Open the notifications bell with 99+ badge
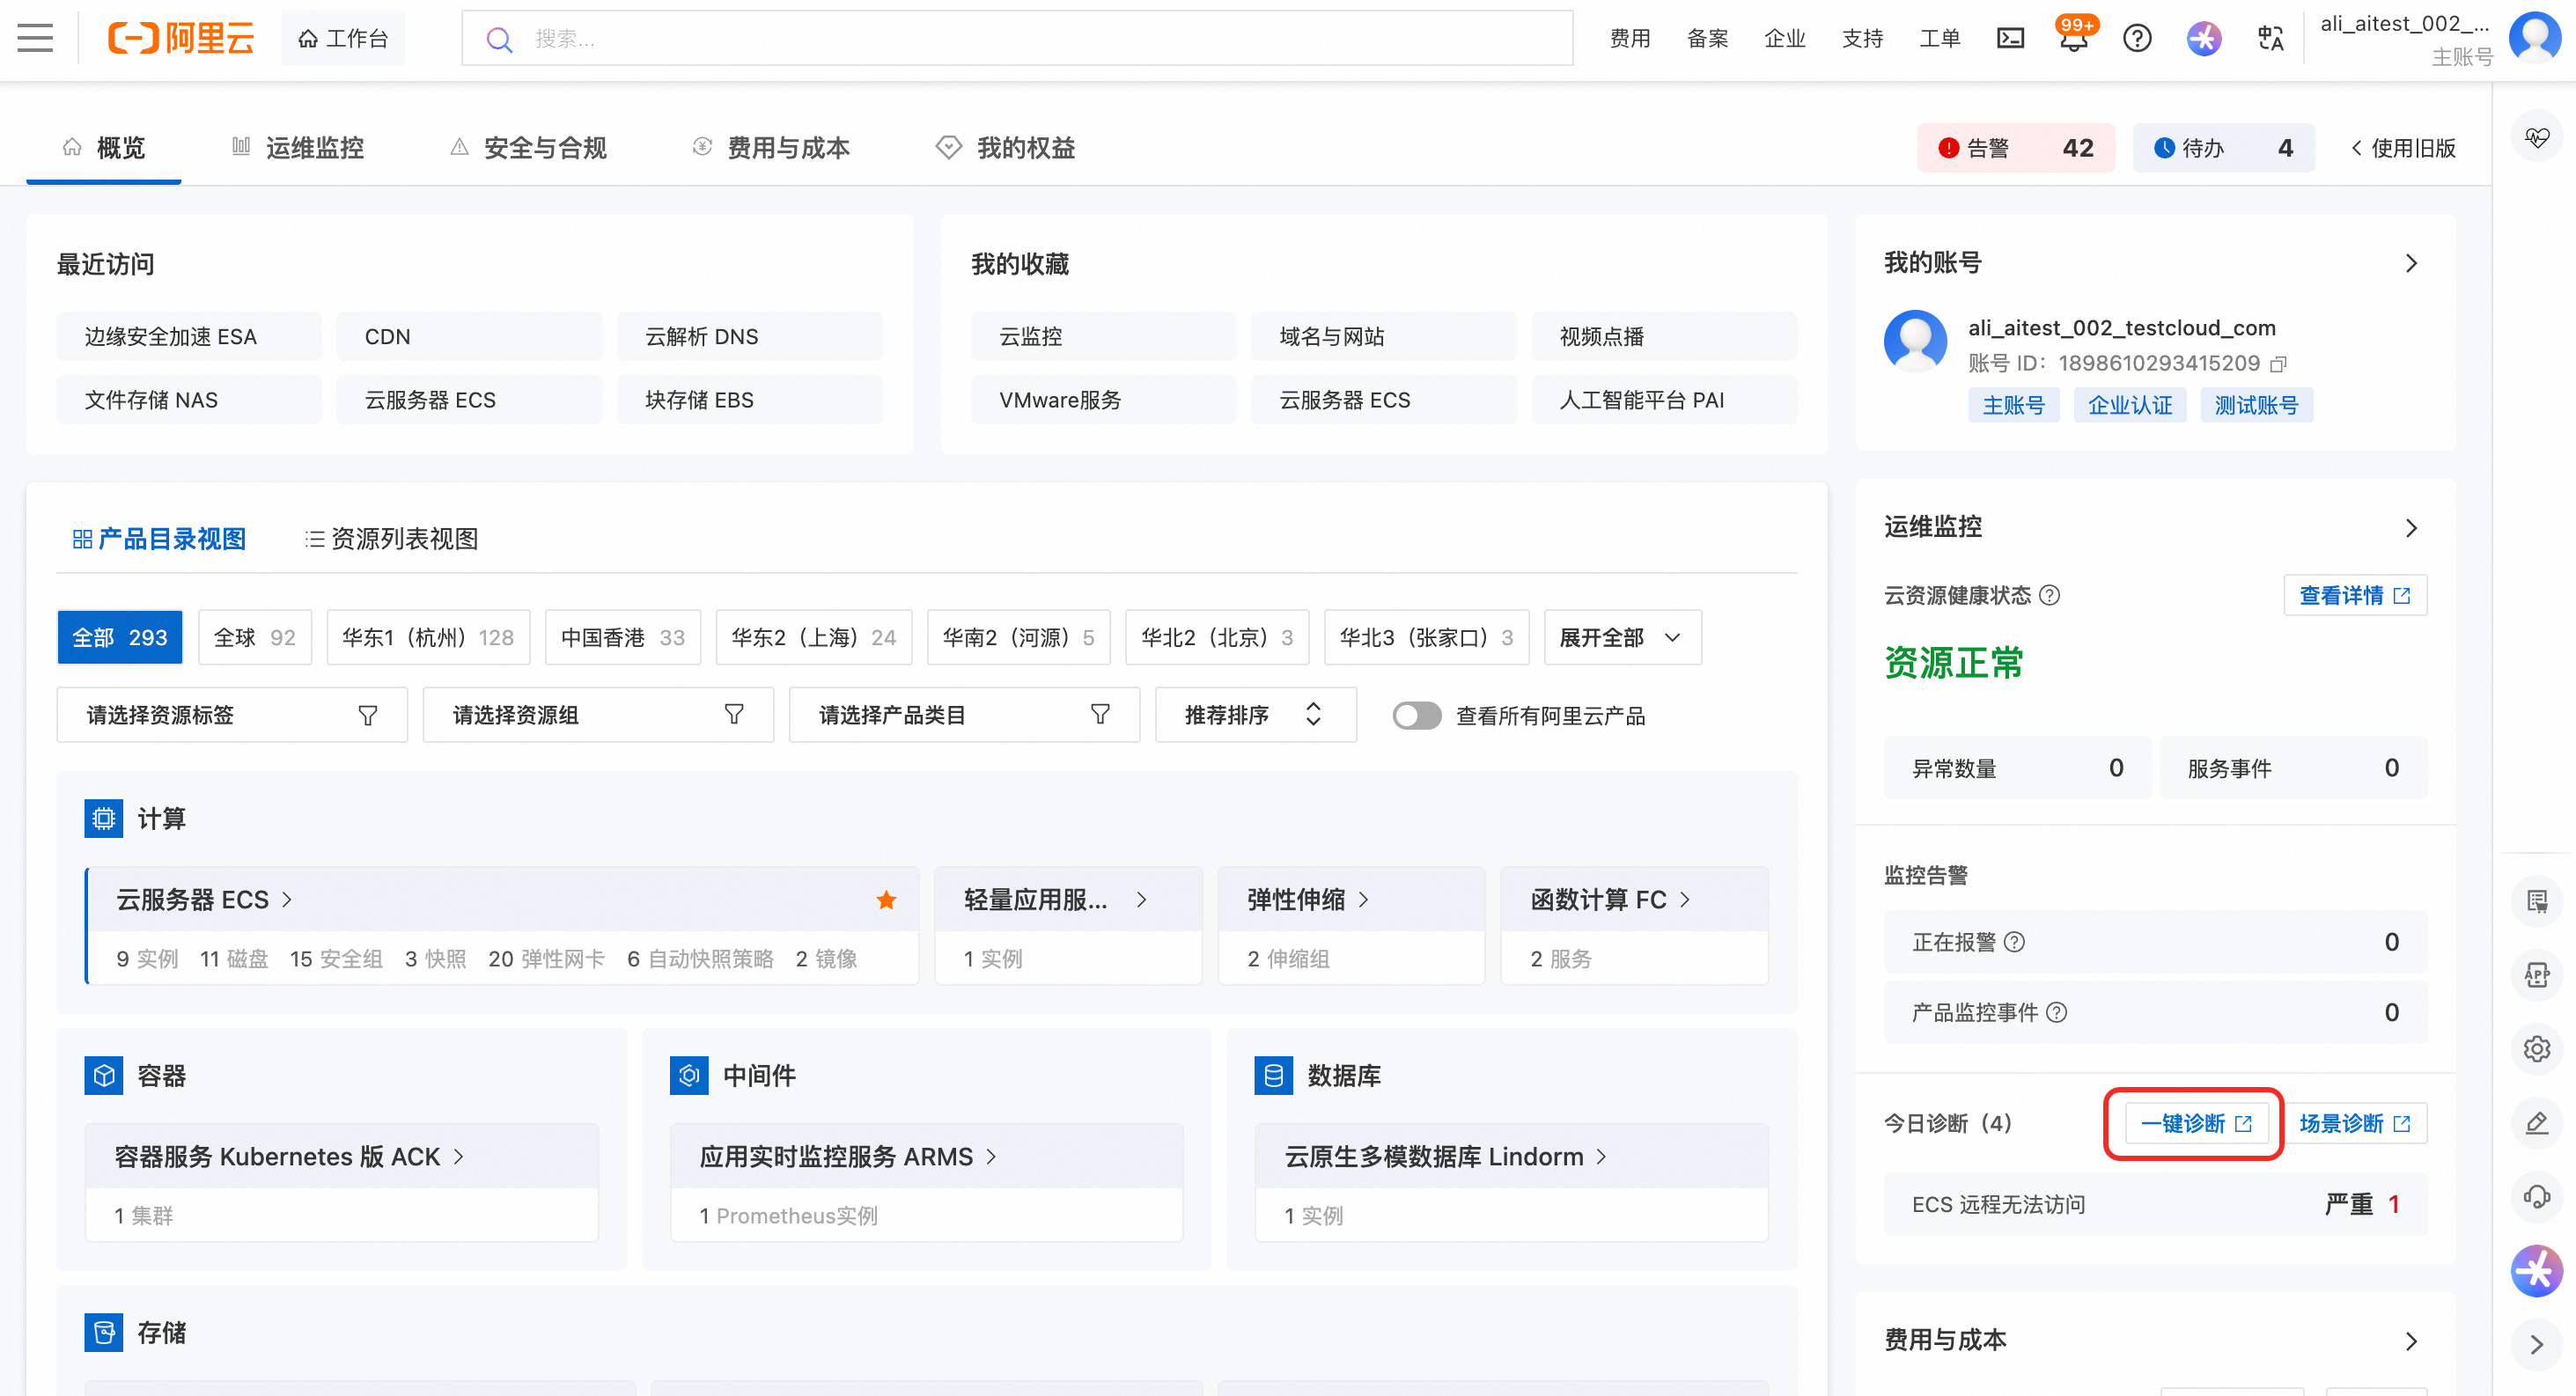 2073,40
